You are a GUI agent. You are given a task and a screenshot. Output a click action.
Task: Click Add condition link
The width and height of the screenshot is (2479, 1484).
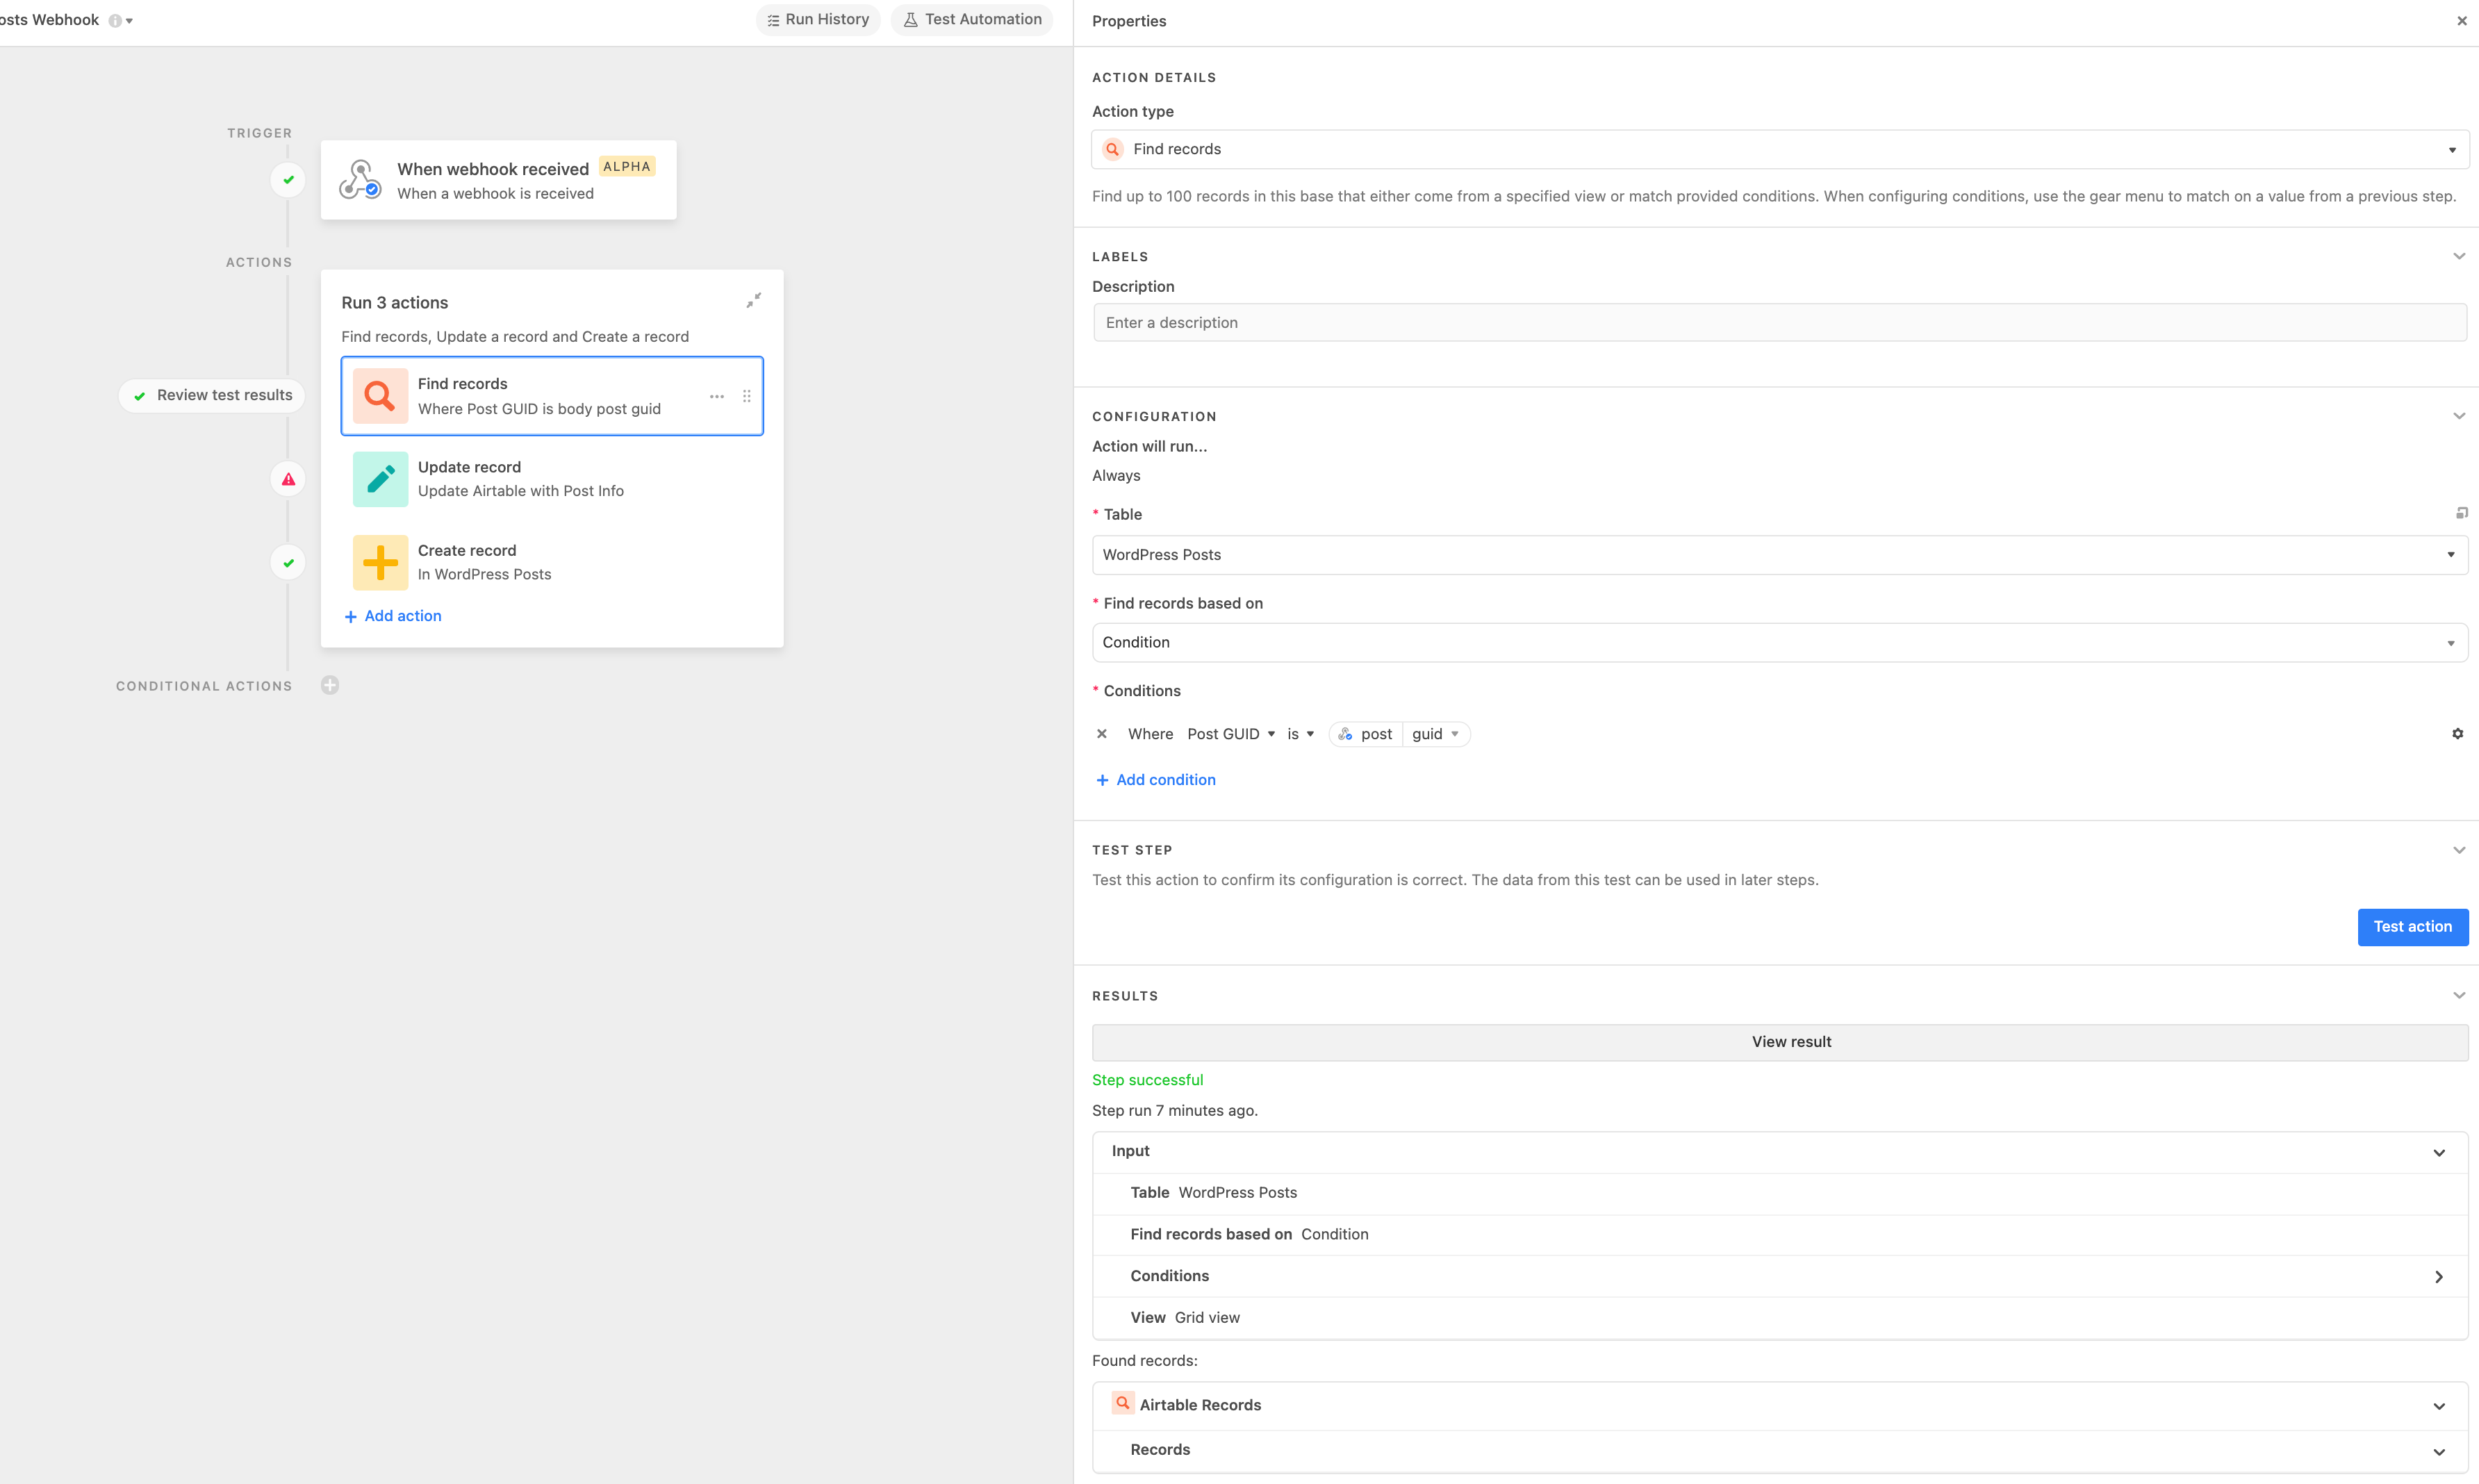click(1156, 780)
